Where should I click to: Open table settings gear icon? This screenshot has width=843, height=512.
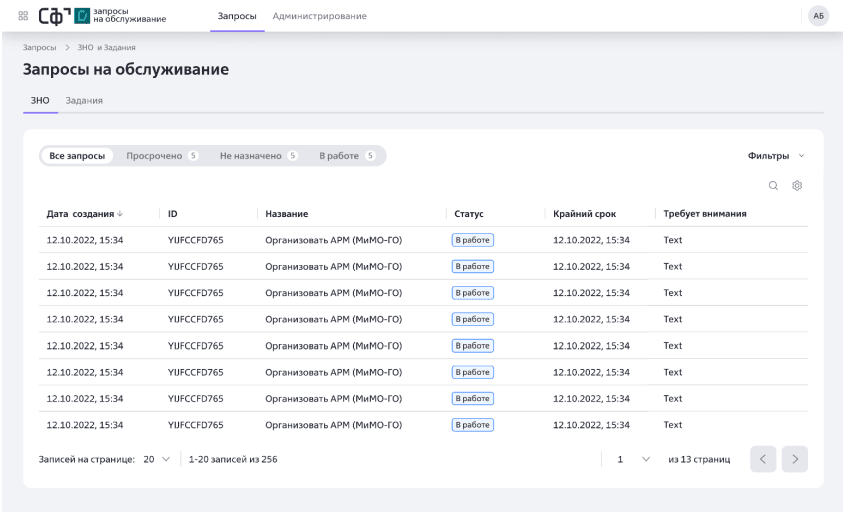[x=797, y=186]
